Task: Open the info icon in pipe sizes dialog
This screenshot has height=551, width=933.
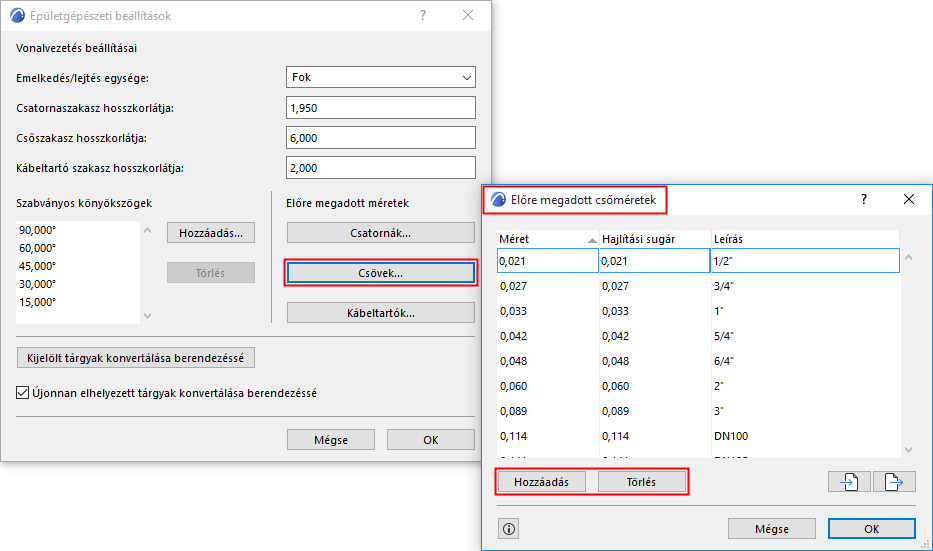Action: pos(509,528)
